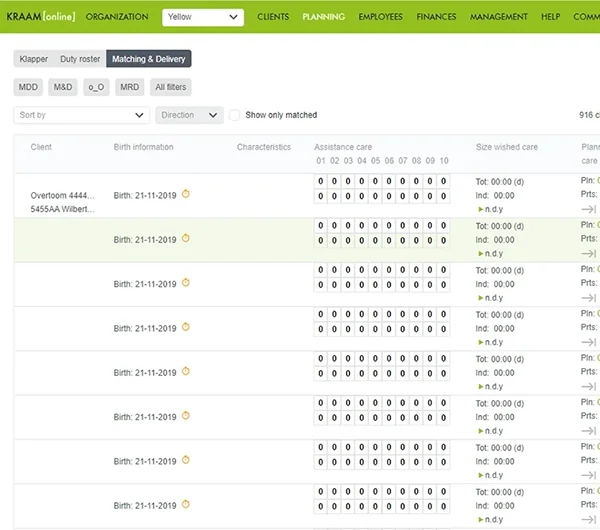
Task: Click the clock icon in the Overtoom row
Action: (x=185, y=195)
